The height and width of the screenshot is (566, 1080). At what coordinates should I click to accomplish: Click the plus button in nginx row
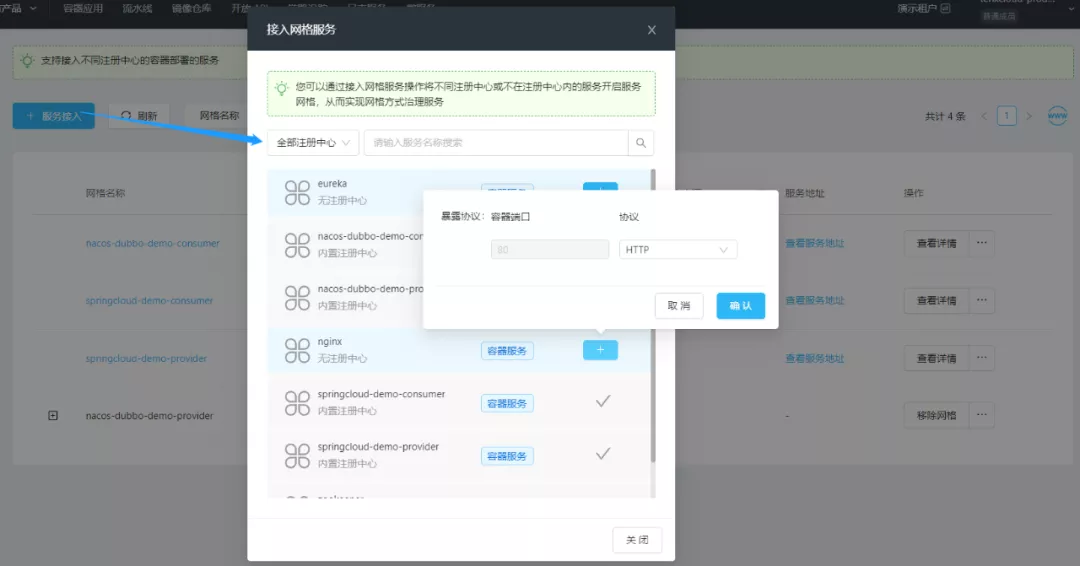600,350
